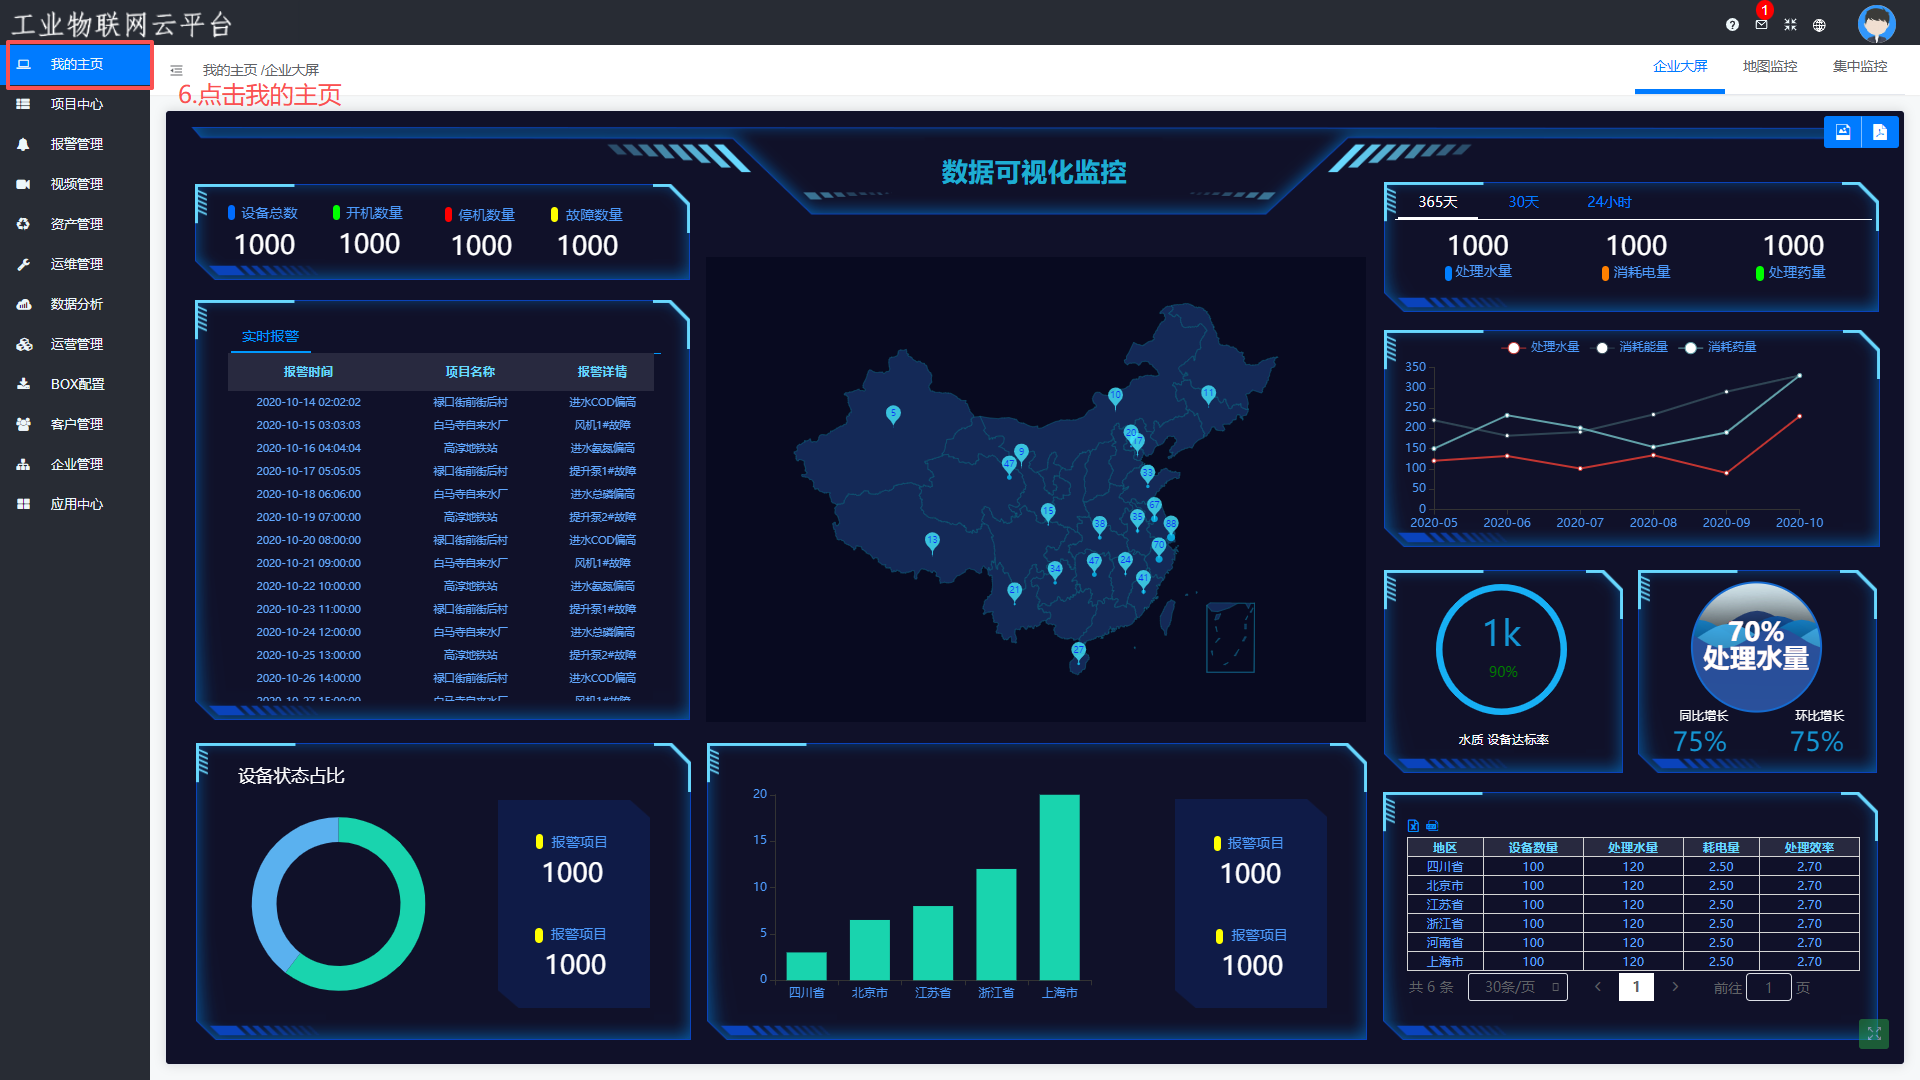The image size is (1920, 1080).
Task: Click the exit fullscreen arrows icon
Action: pyautogui.click(x=1790, y=25)
